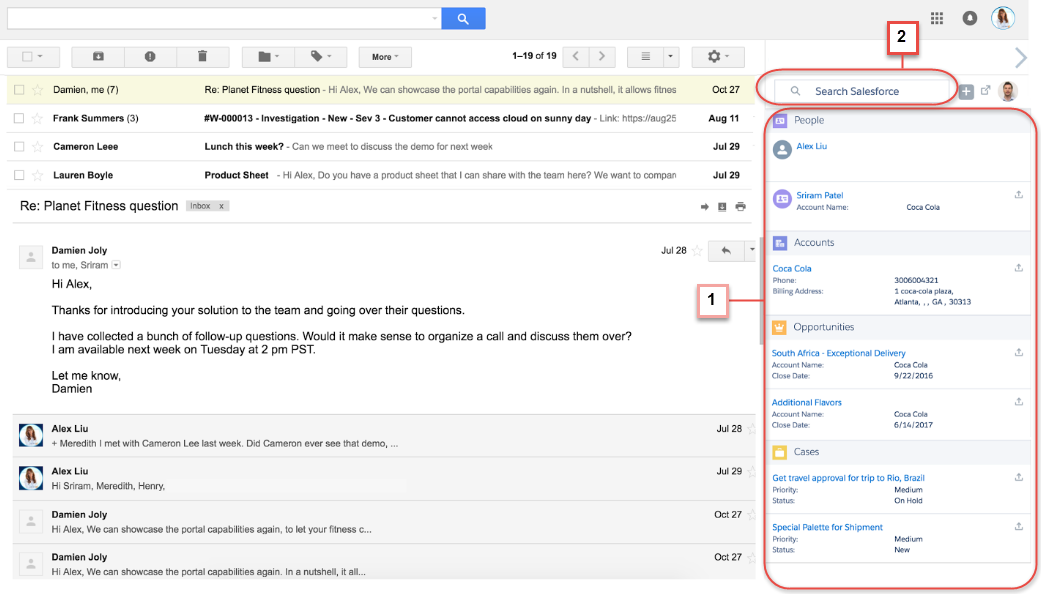Open the Sriram Patel contact link
Viewport: 1041px width, 594px height.
point(820,195)
